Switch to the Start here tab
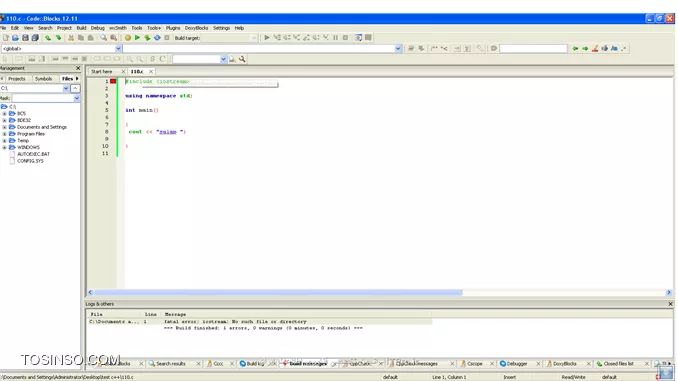678x381 pixels. 102,72
